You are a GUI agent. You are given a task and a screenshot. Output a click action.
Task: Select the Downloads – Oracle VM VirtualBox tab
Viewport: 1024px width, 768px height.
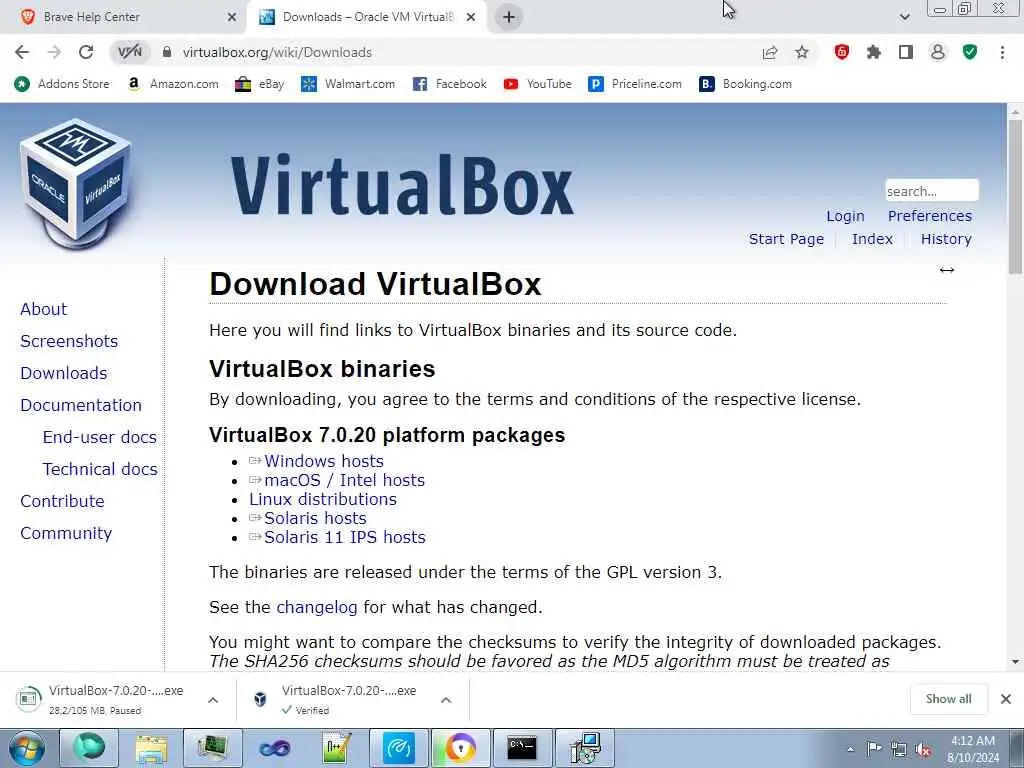click(366, 17)
